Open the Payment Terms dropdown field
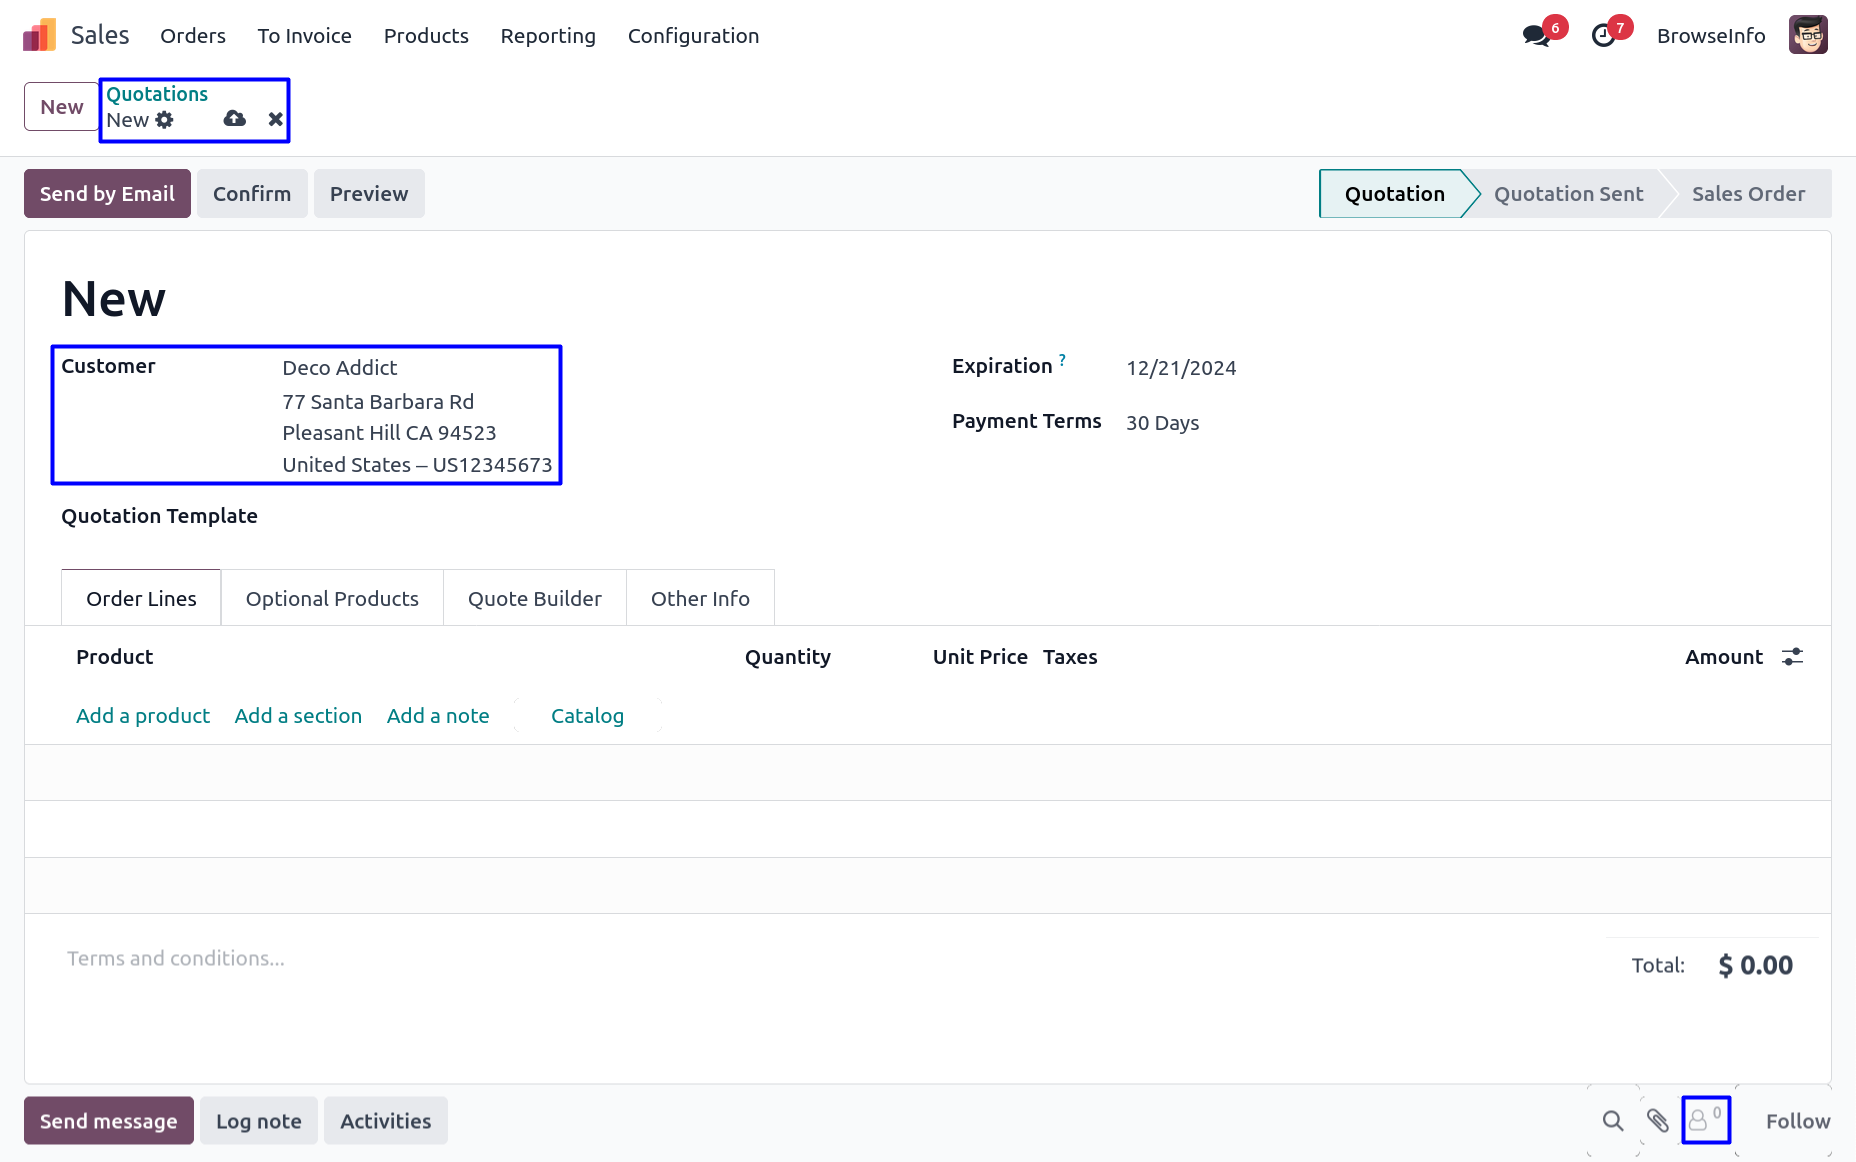The height and width of the screenshot is (1162, 1856). [x=1300, y=423]
